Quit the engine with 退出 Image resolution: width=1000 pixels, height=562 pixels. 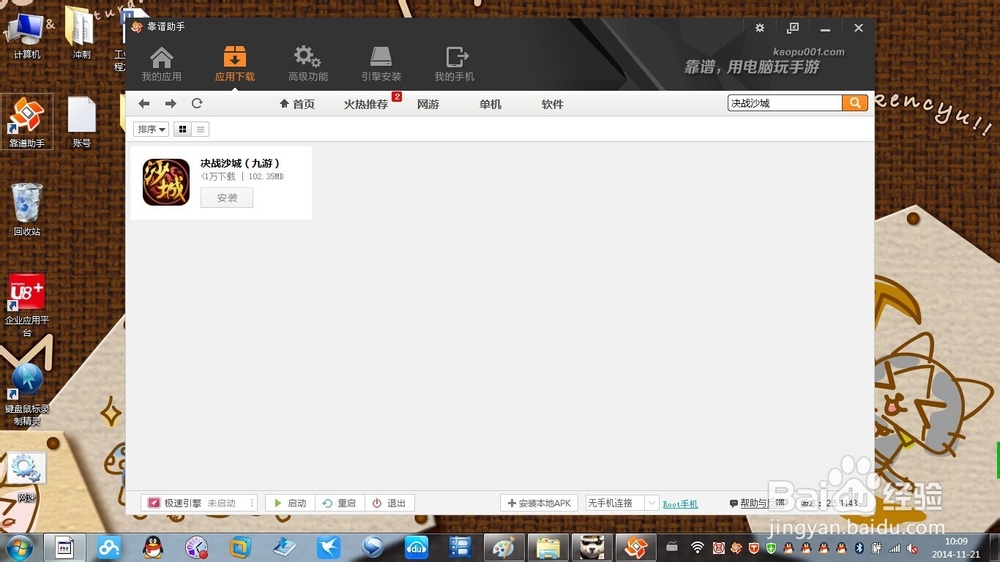point(390,503)
